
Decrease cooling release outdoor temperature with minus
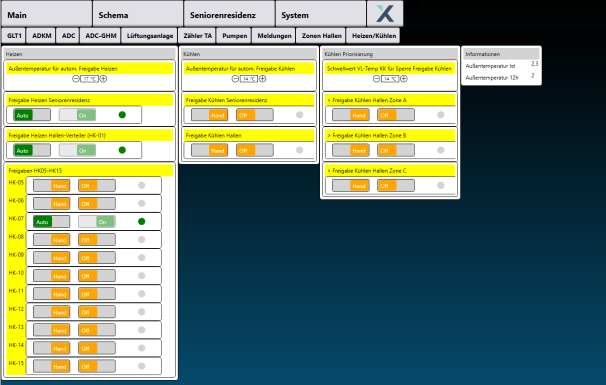tap(235, 79)
